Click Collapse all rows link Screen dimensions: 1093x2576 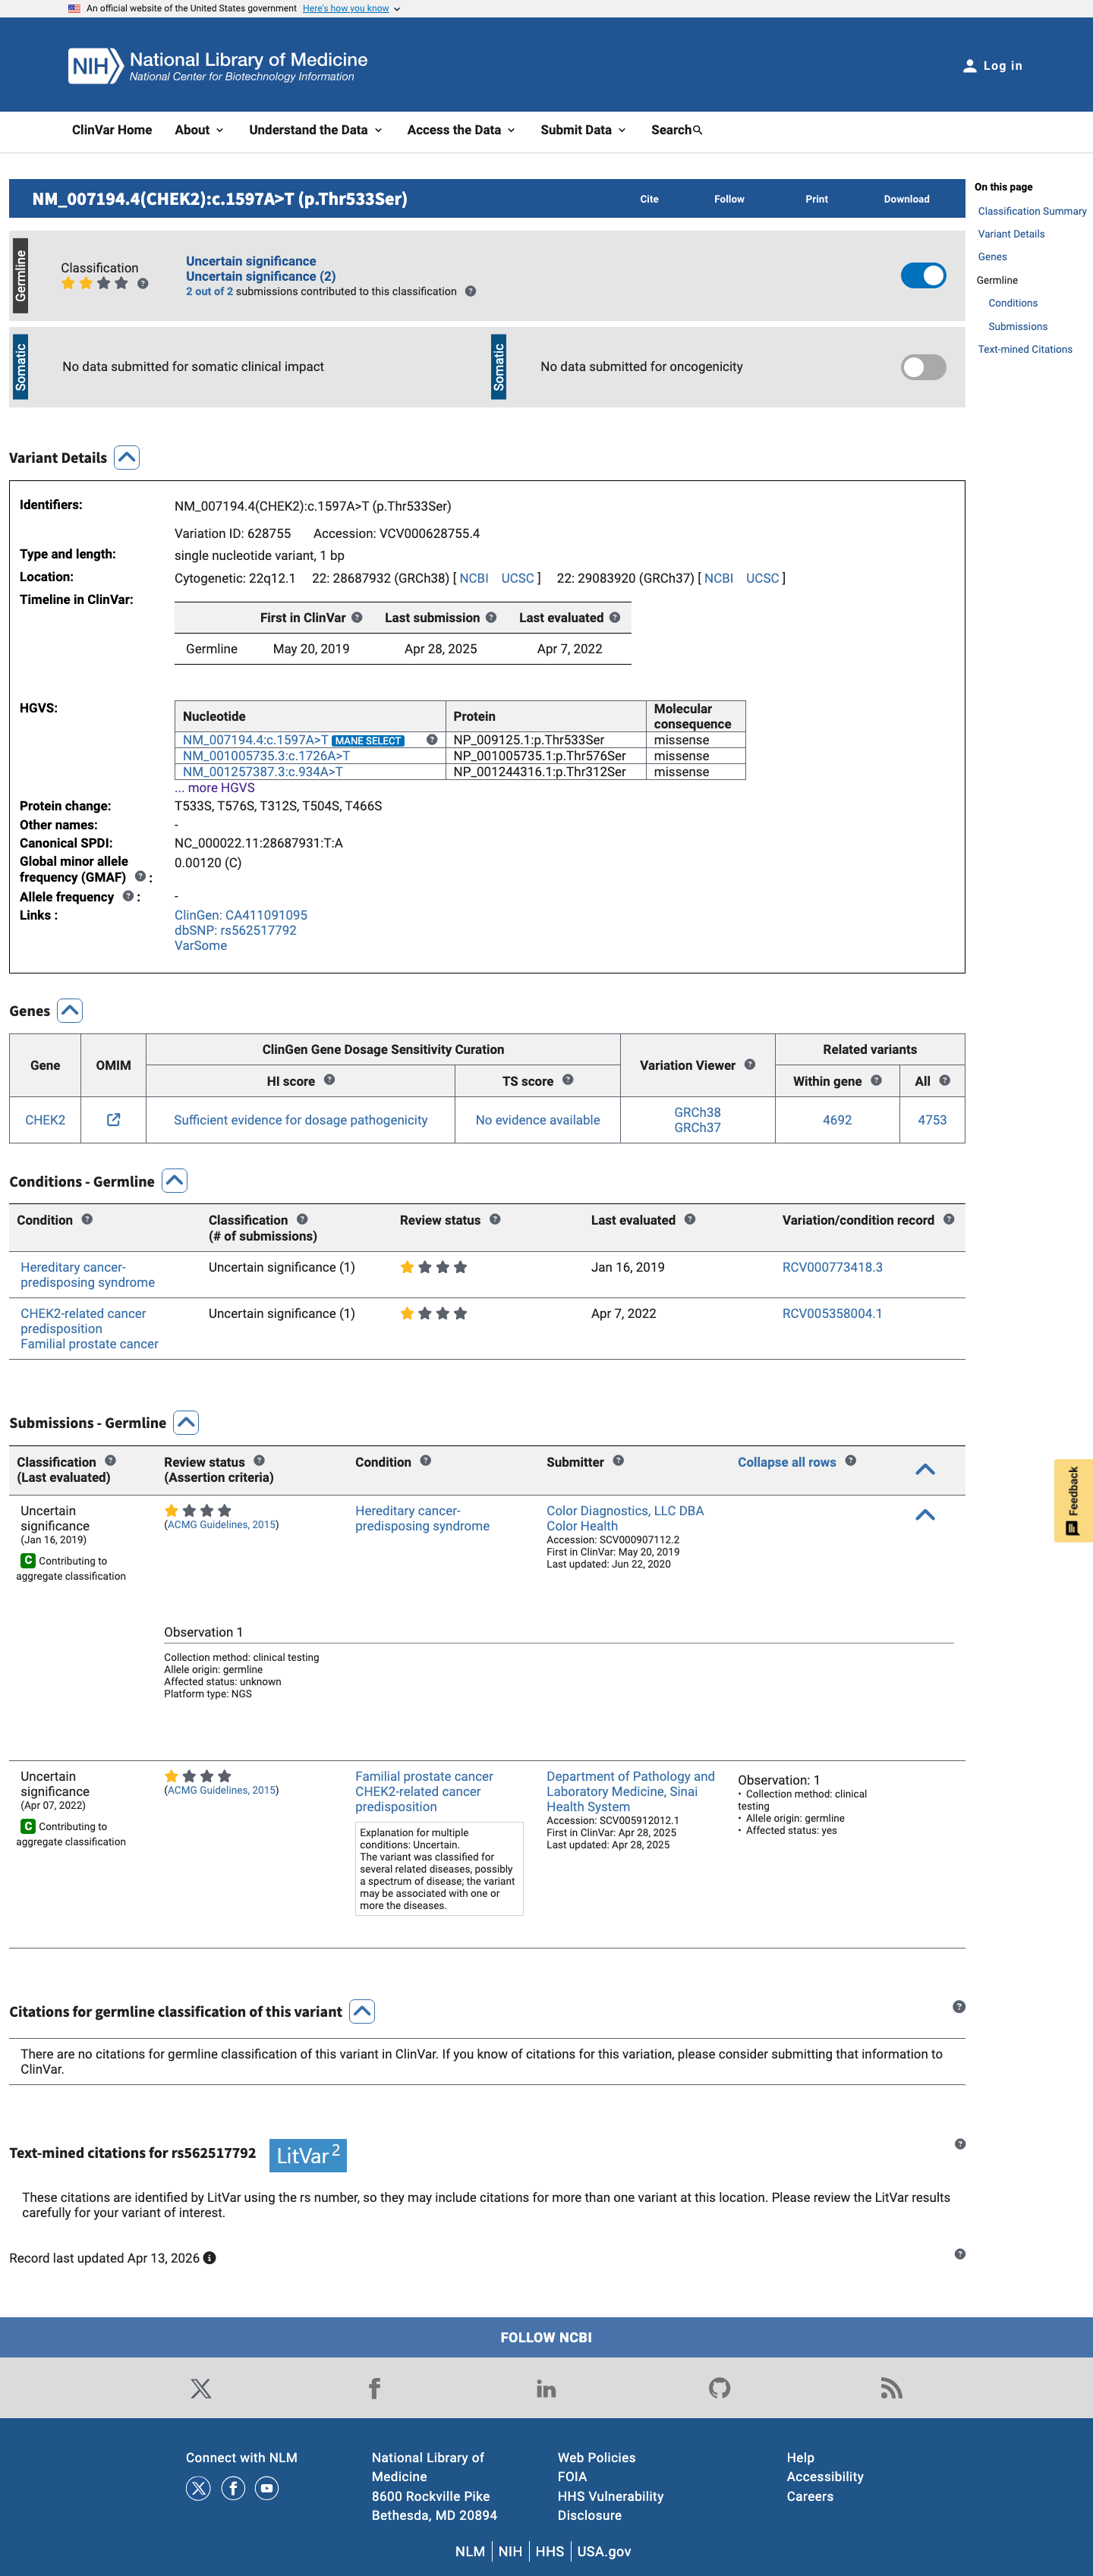click(x=787, y=1461)
